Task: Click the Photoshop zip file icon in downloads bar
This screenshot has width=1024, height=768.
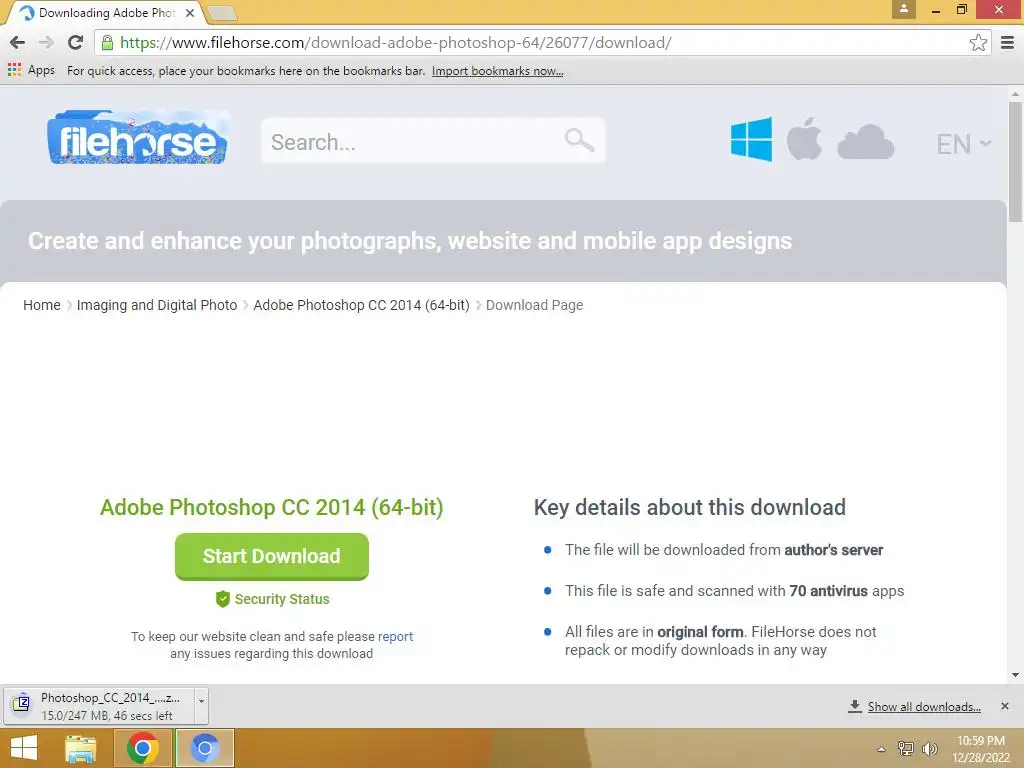Action: (x=21, y=704)
